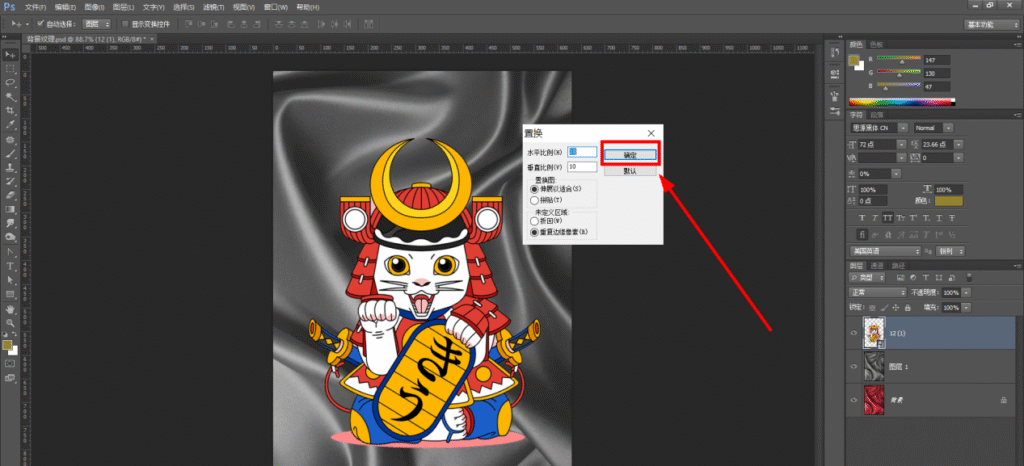Filter layers by shape layer icon
This screenshot has width=1024, height=466.
click(938, 277)
